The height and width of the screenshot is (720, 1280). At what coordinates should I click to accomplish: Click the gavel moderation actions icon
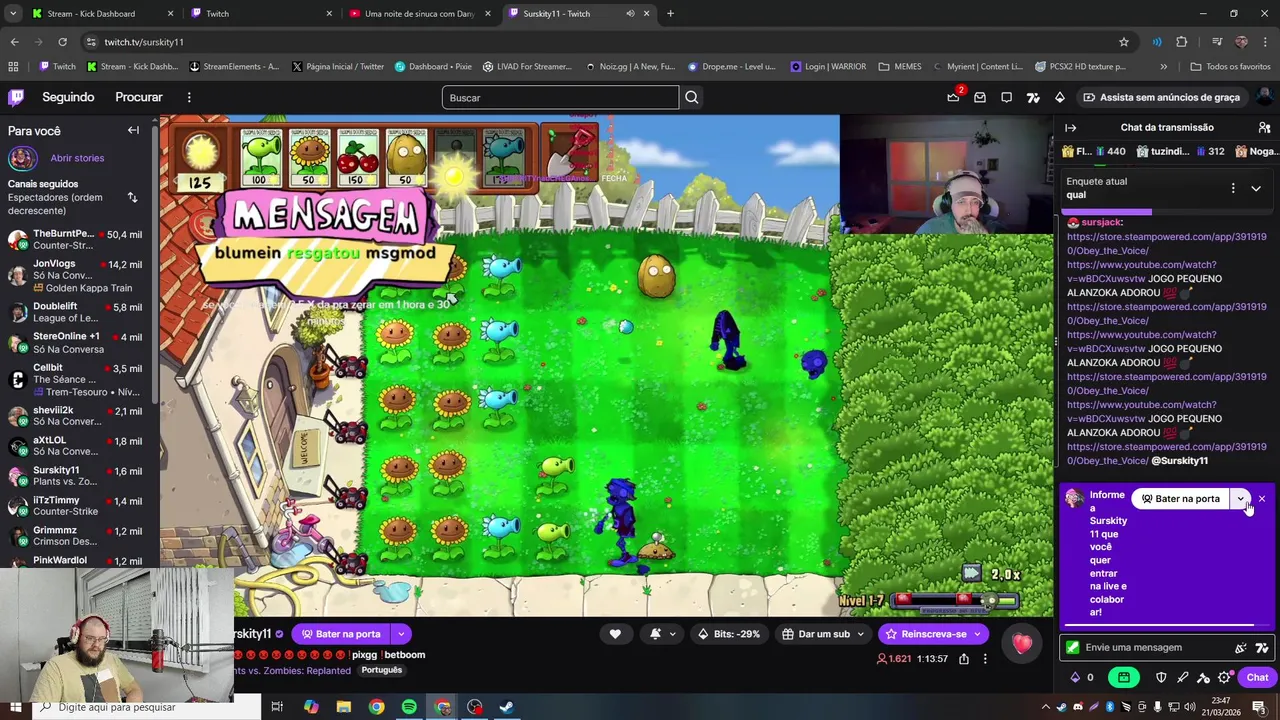tap(1203, 677)
